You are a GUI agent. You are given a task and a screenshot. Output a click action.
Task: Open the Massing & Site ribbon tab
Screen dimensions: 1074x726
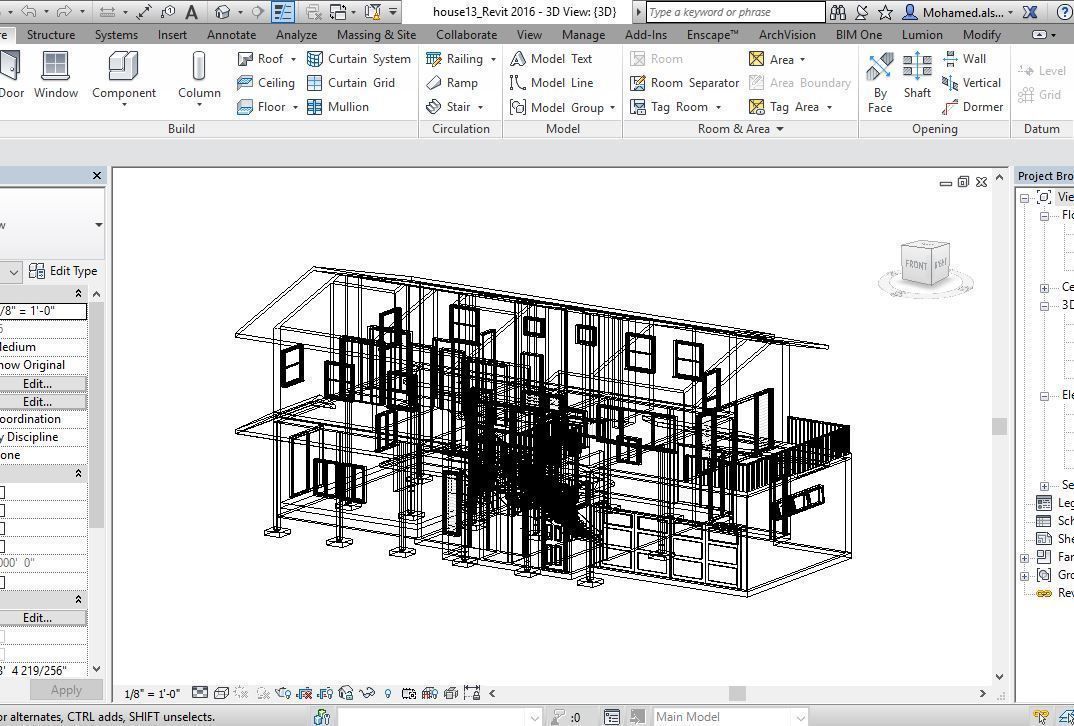coord(377,34)
